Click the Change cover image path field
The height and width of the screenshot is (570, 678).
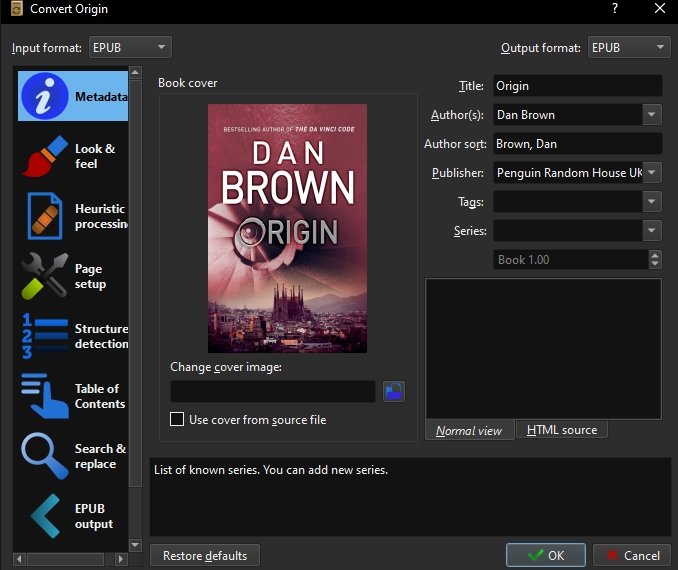click(273, 391)
